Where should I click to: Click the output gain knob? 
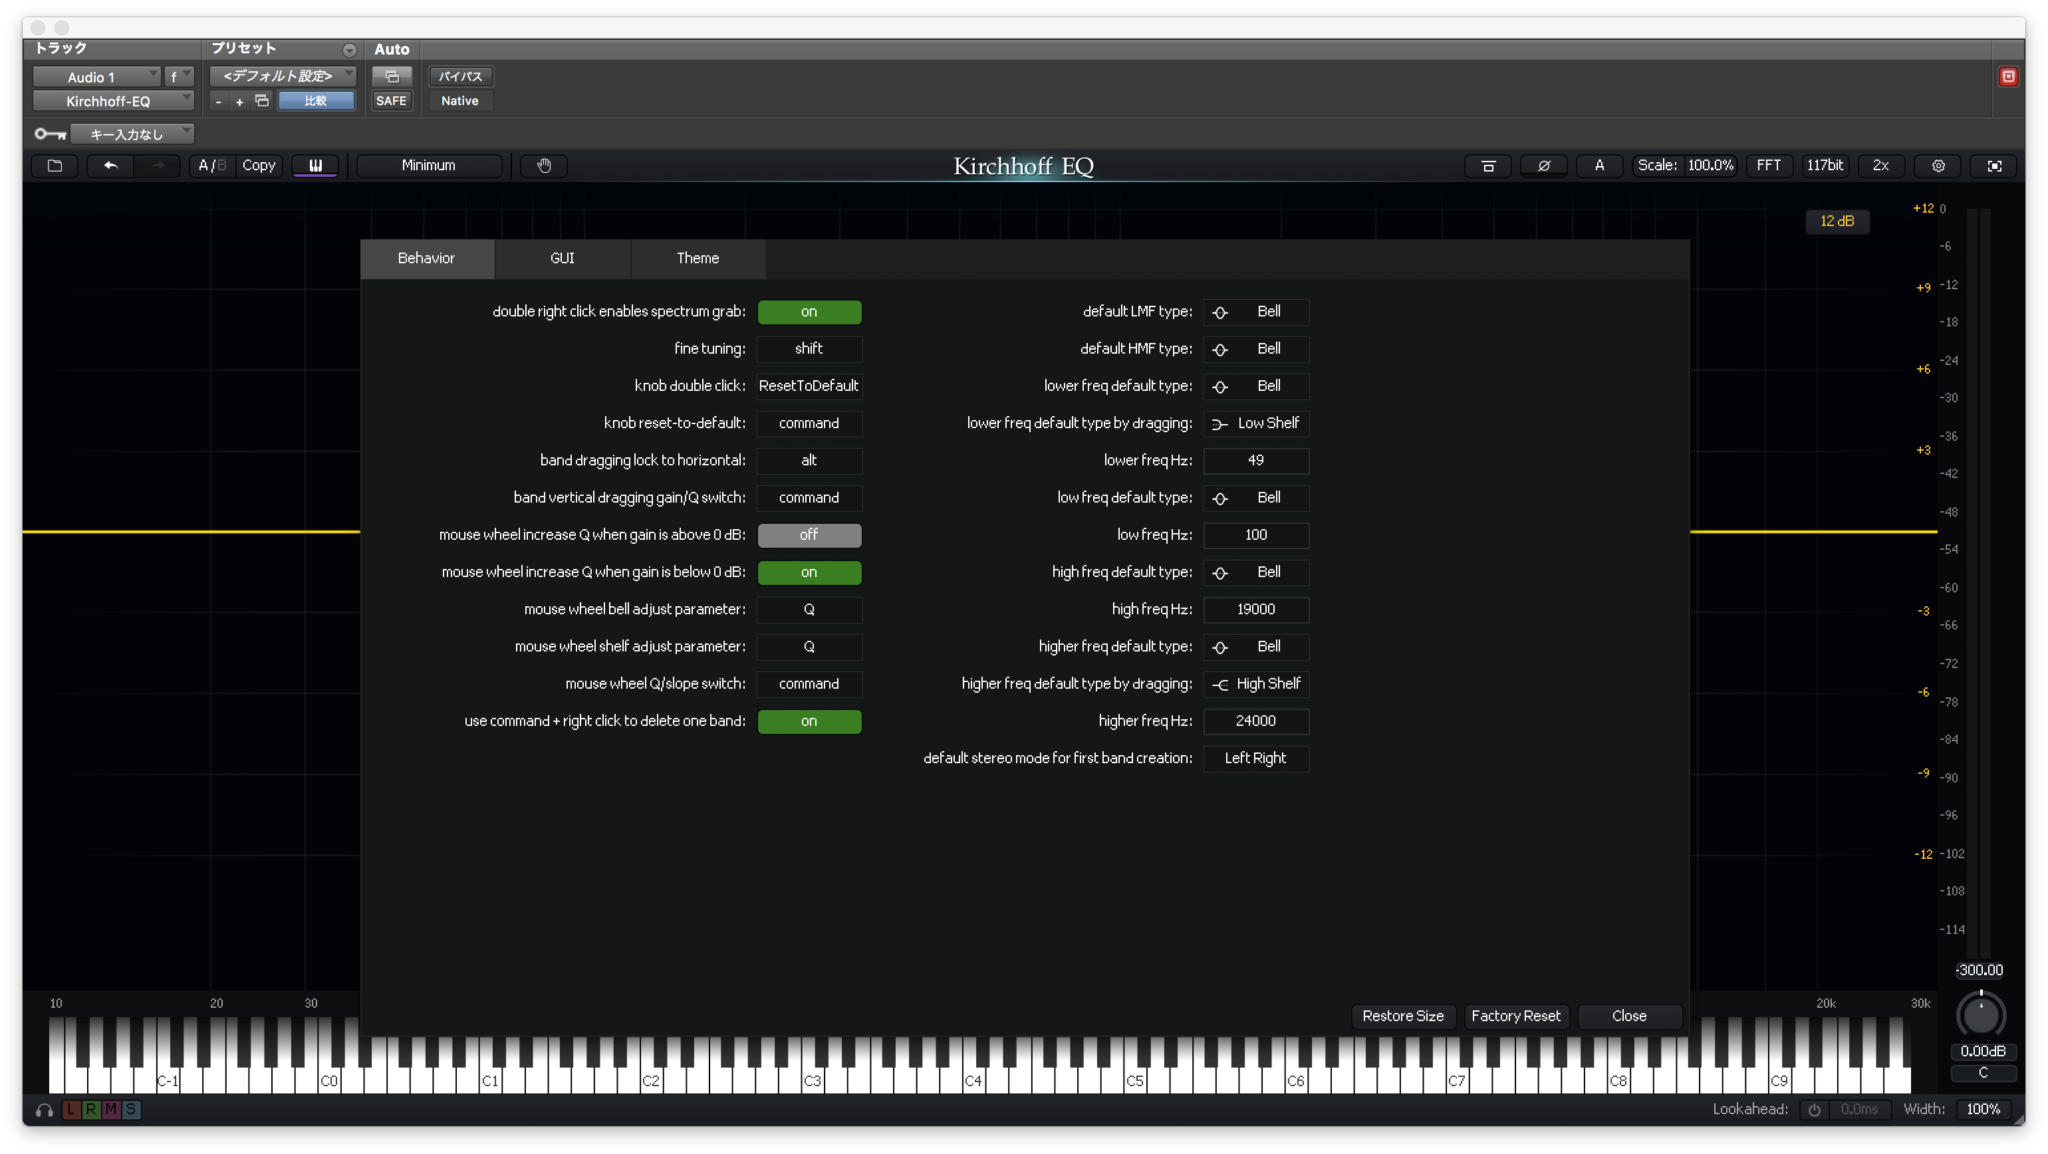pos(1979,1015)
